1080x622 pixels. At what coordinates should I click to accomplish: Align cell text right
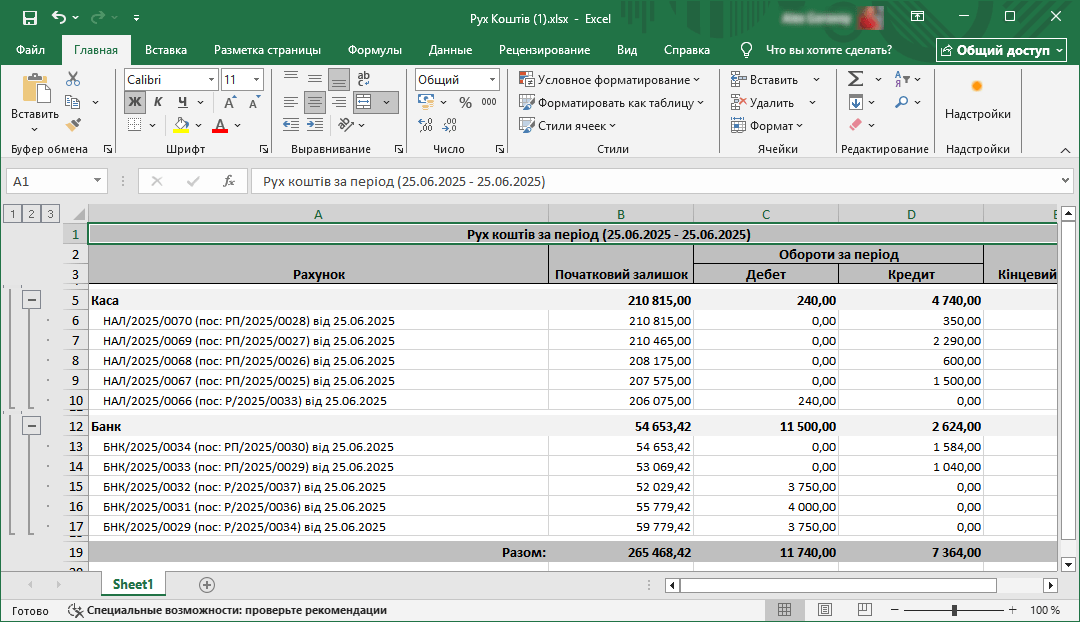click(339, 103)
